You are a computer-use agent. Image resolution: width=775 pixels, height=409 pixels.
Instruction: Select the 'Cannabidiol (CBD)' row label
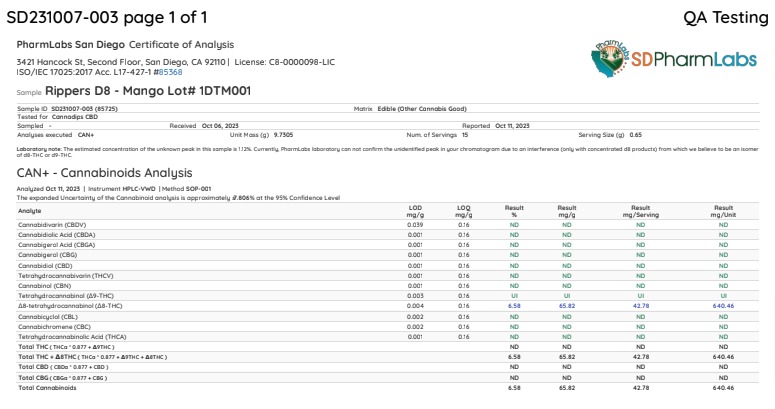(45, 266)
